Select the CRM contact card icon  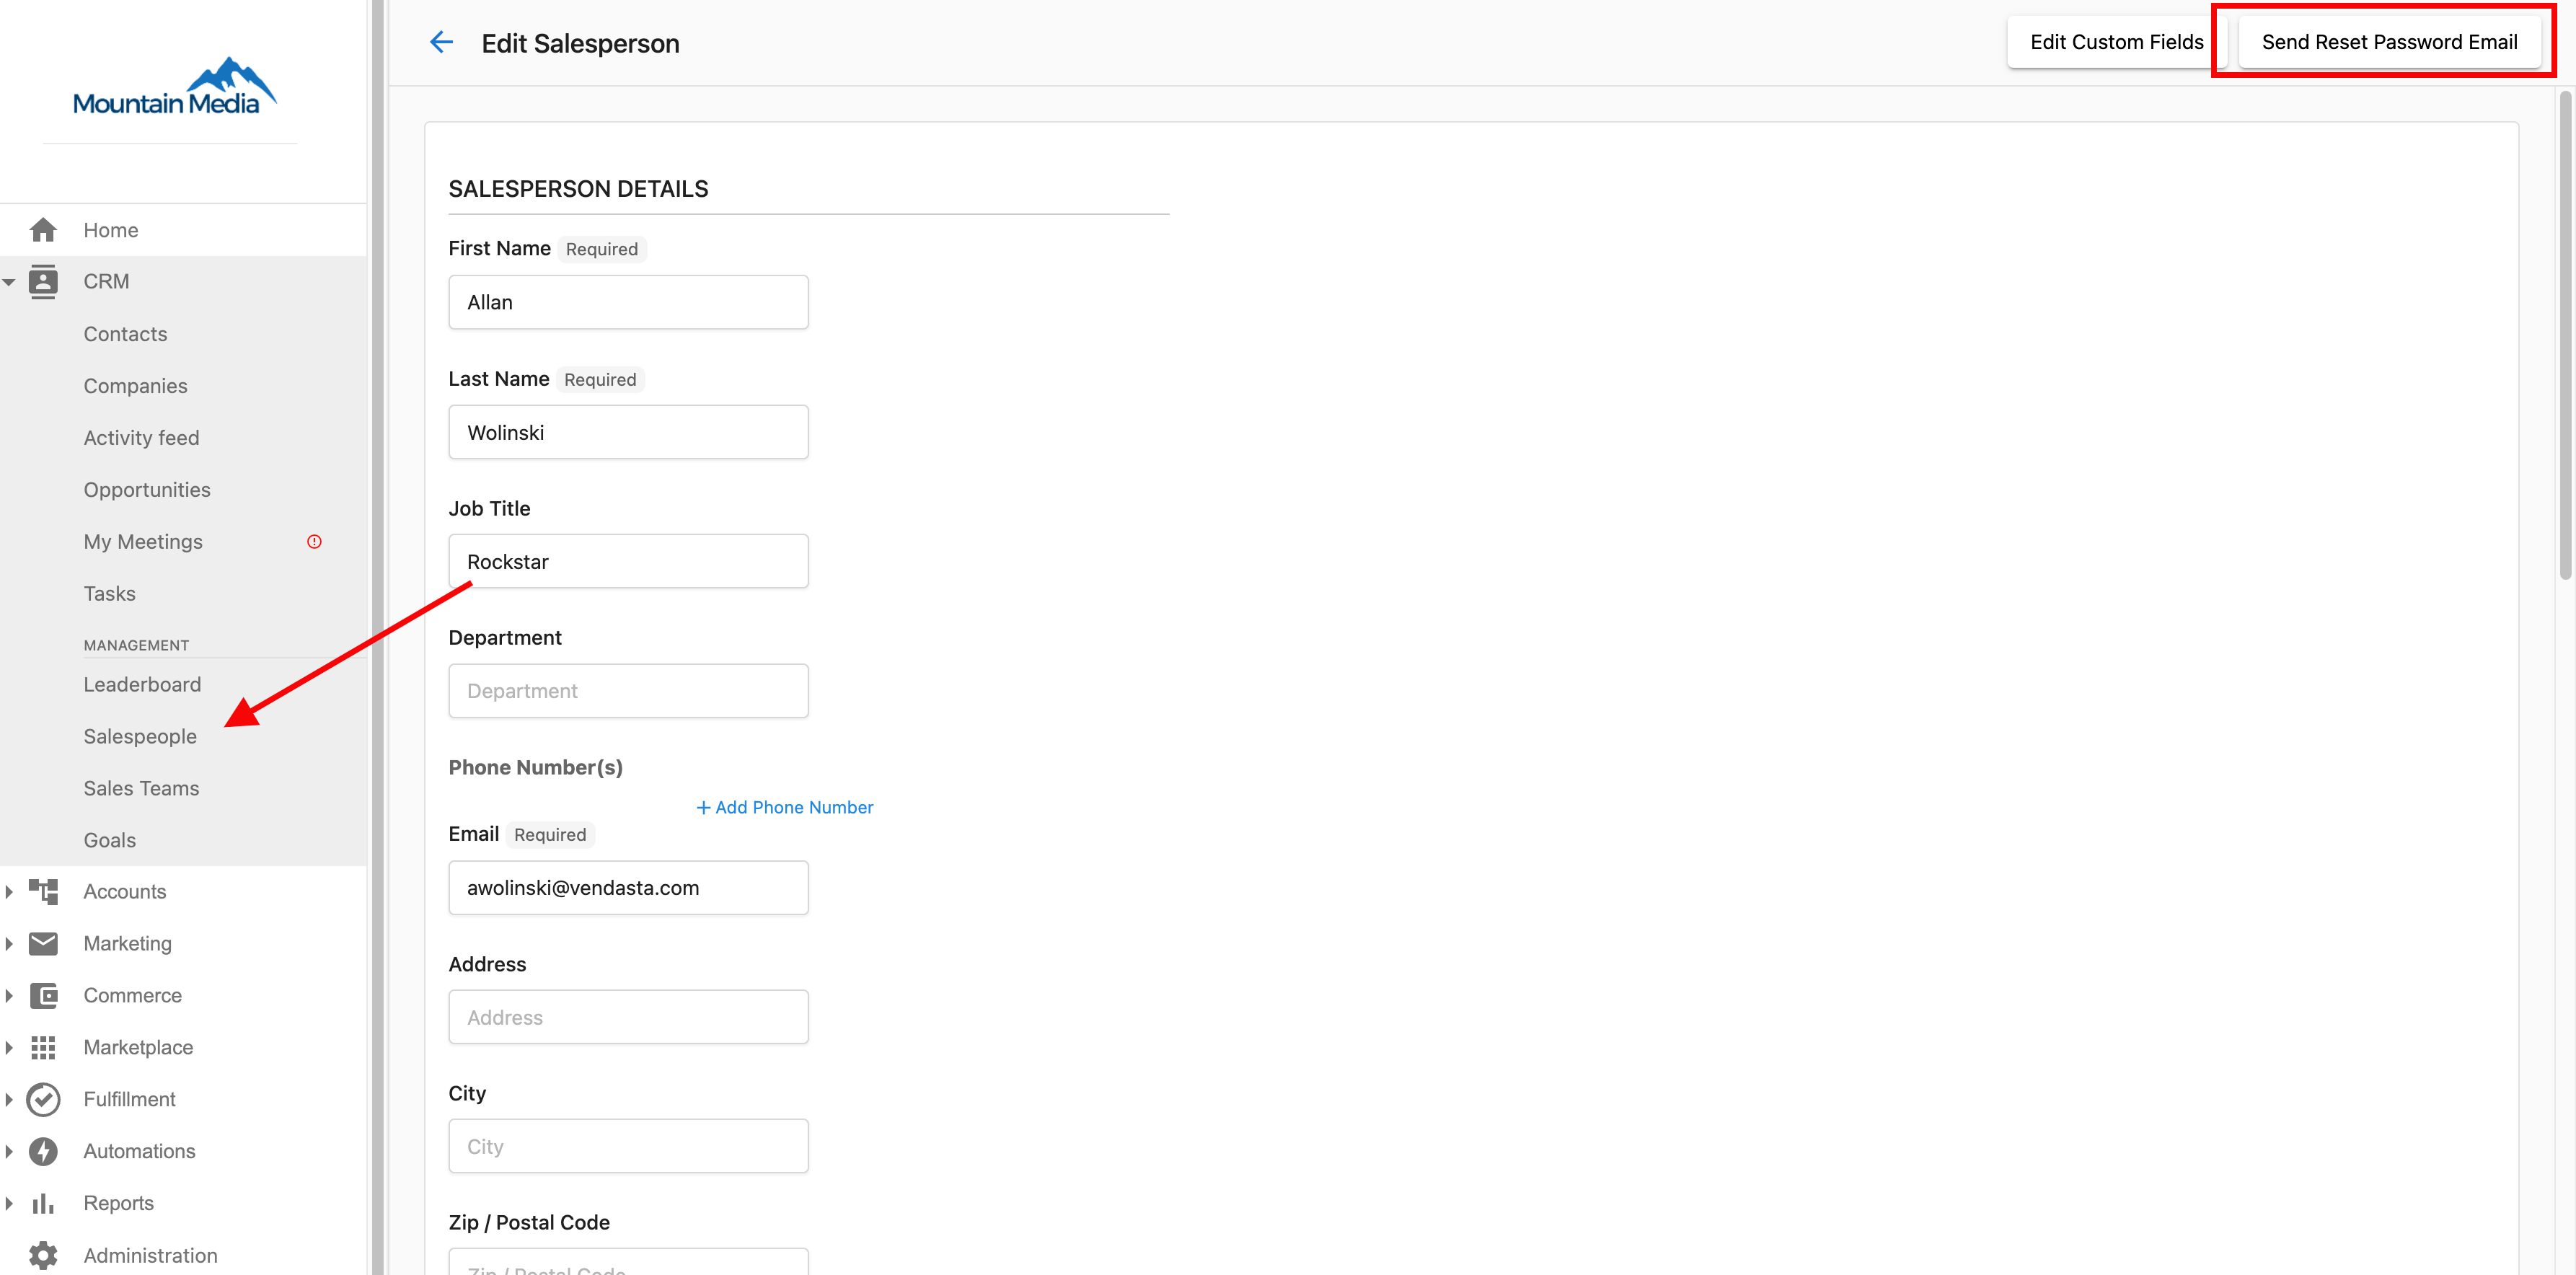[x=44, y=281]
